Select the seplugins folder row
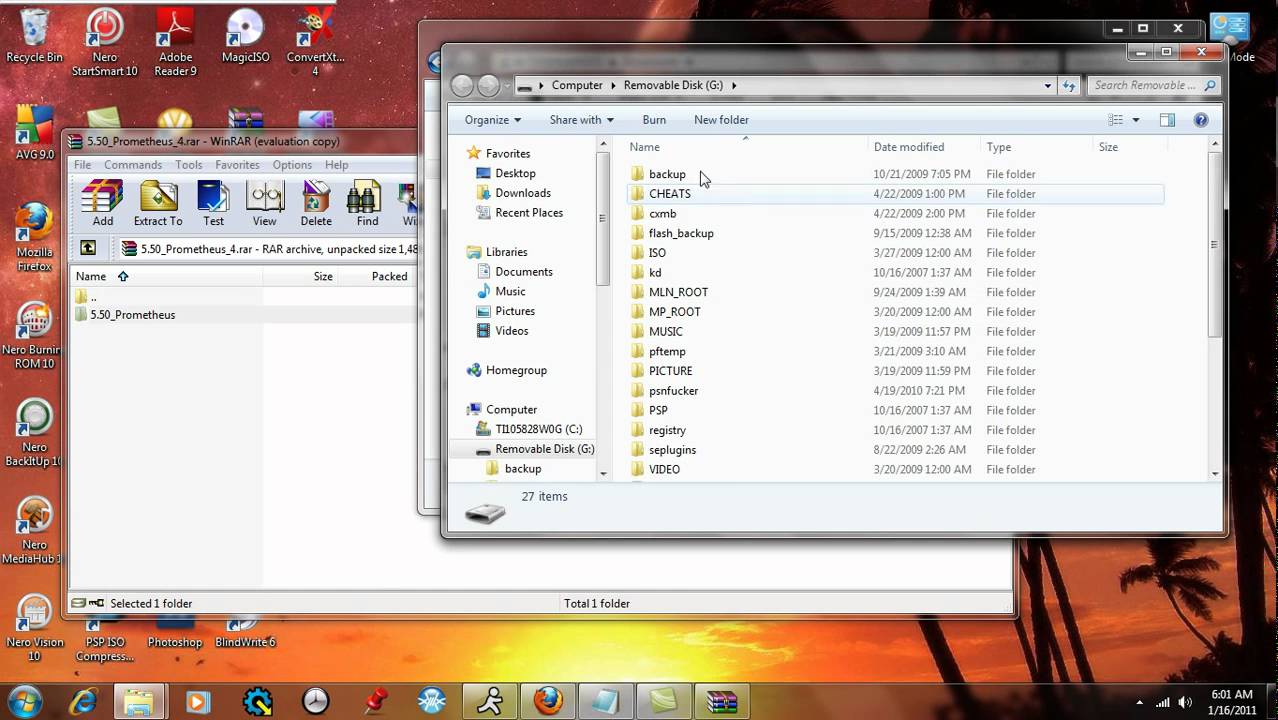 [895, 450]
